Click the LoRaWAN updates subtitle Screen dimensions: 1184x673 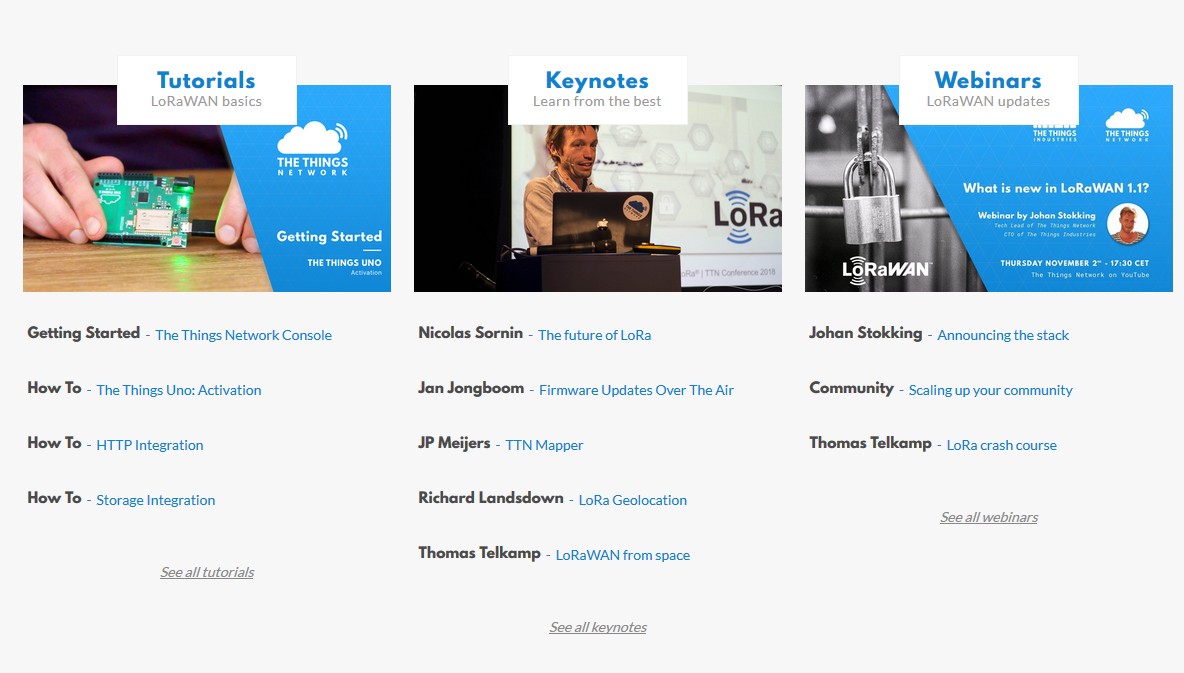tap(988, 101)
